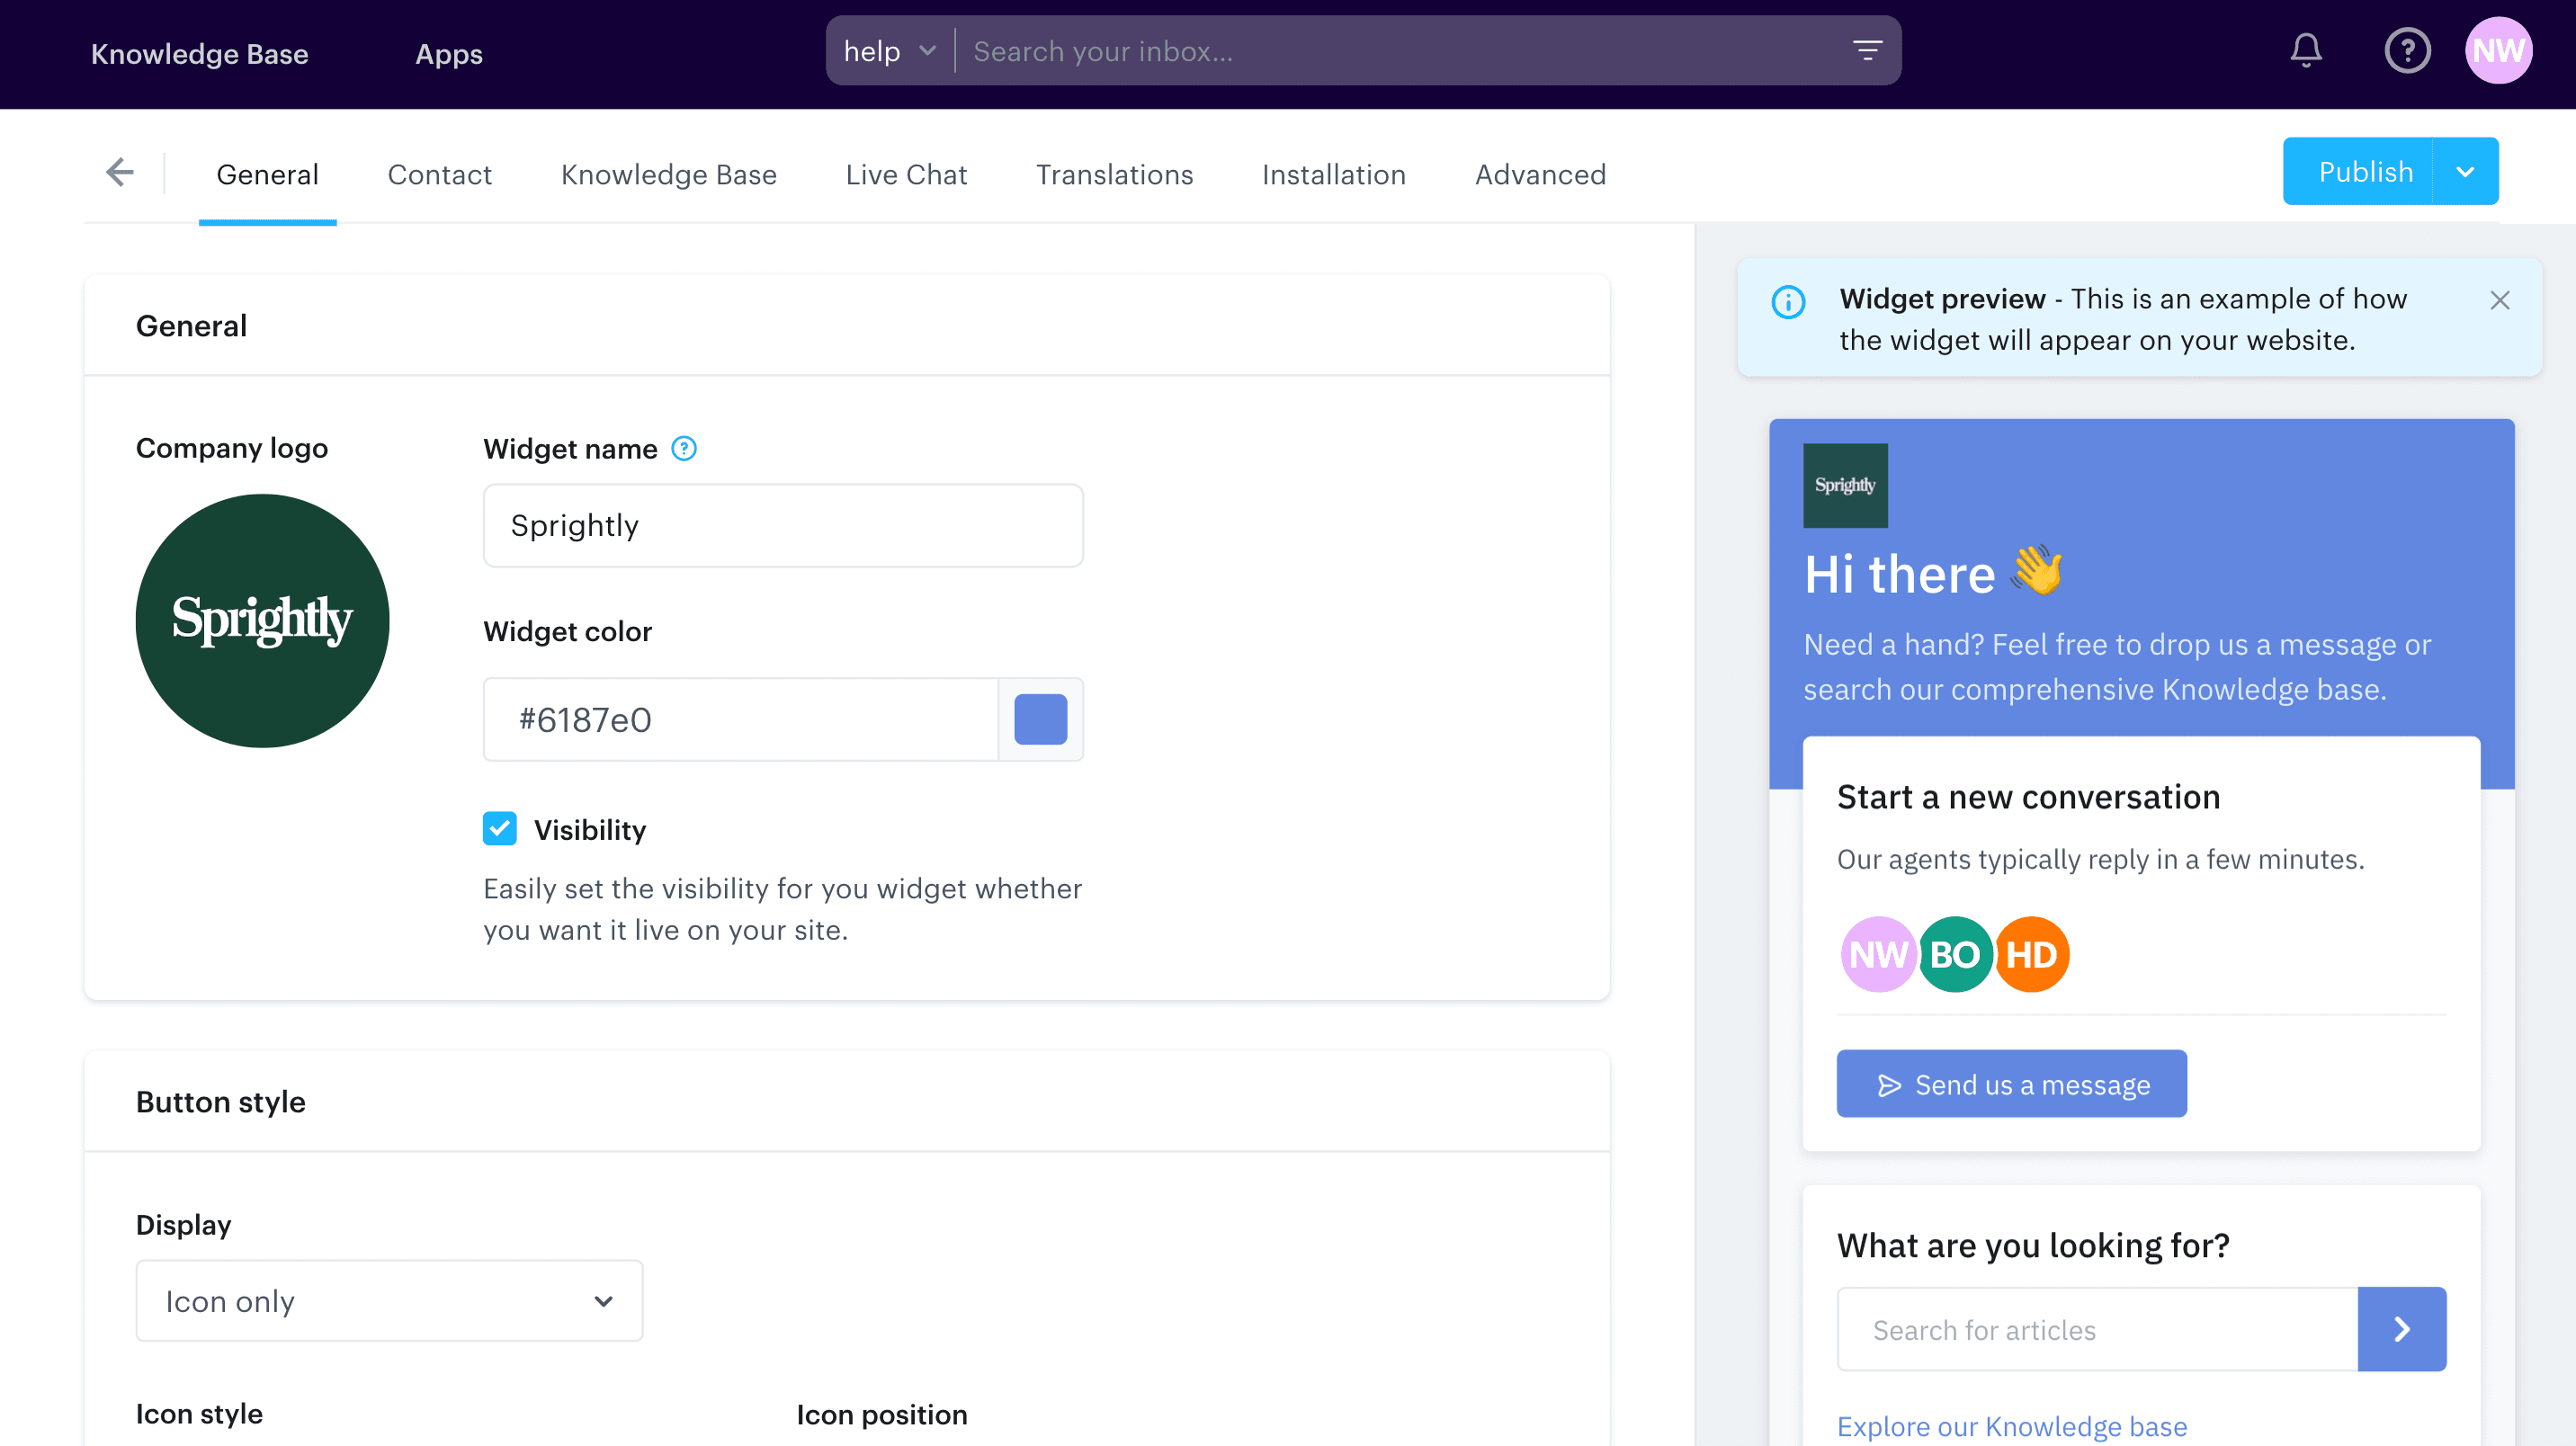Open the widget color swatch picker
2576x1446 pixels.
click(1041, 719)
